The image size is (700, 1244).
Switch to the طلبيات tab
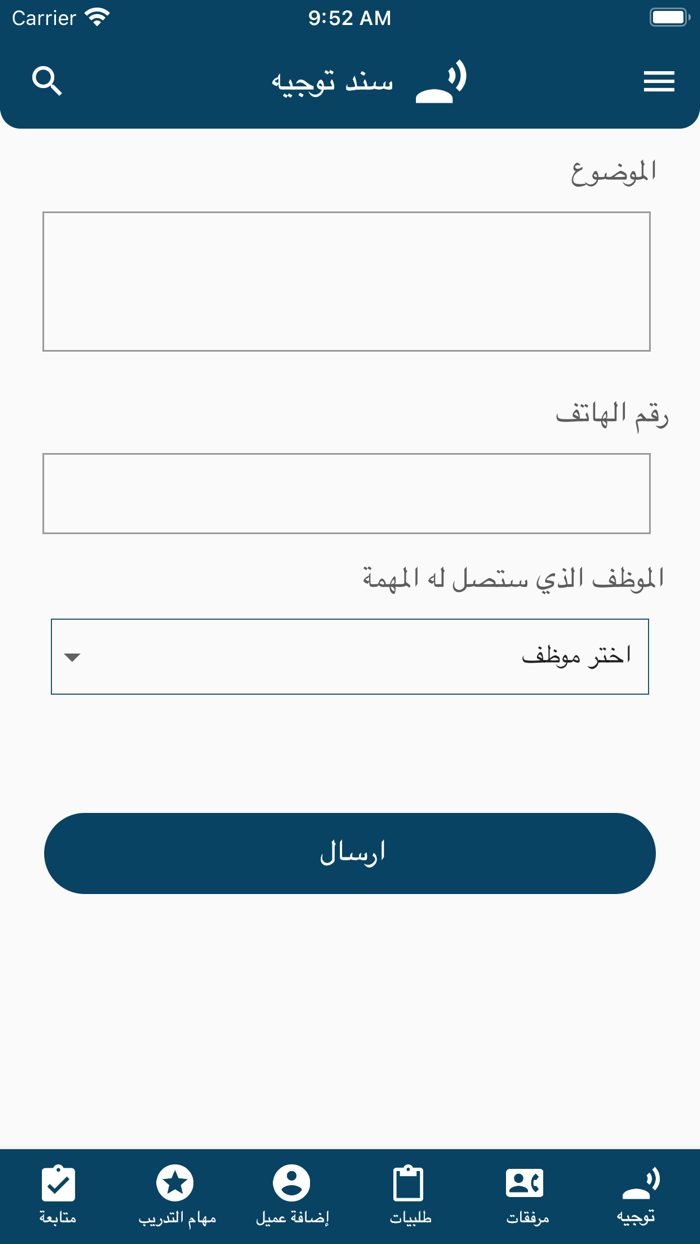[408, 1196]
